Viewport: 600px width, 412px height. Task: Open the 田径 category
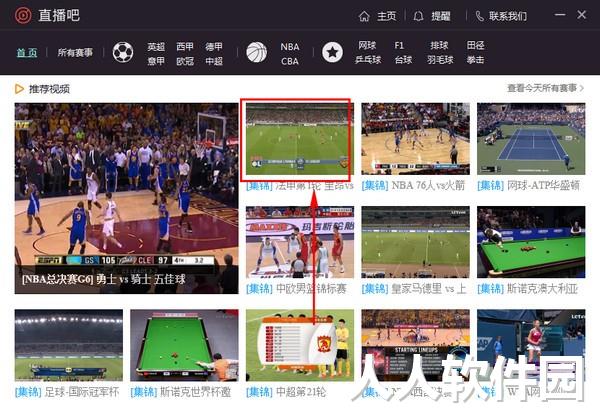tap(476, 46)
